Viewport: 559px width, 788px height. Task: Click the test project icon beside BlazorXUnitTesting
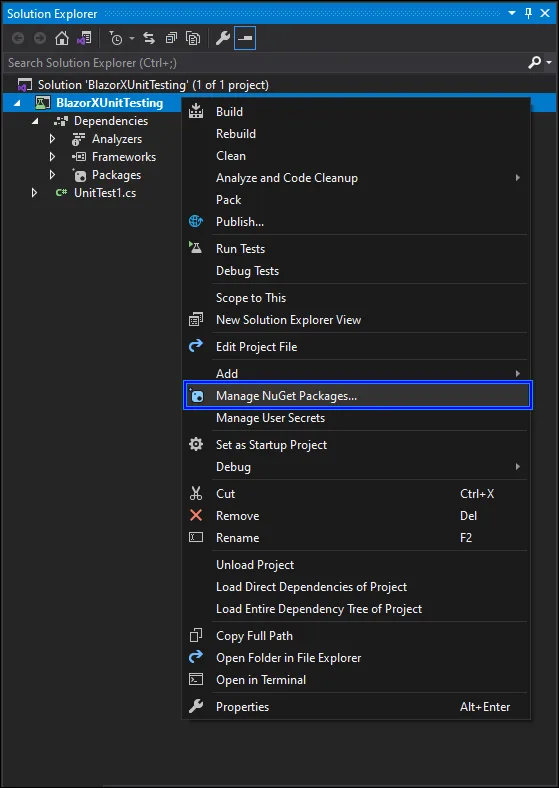click(x=42, y=103)
